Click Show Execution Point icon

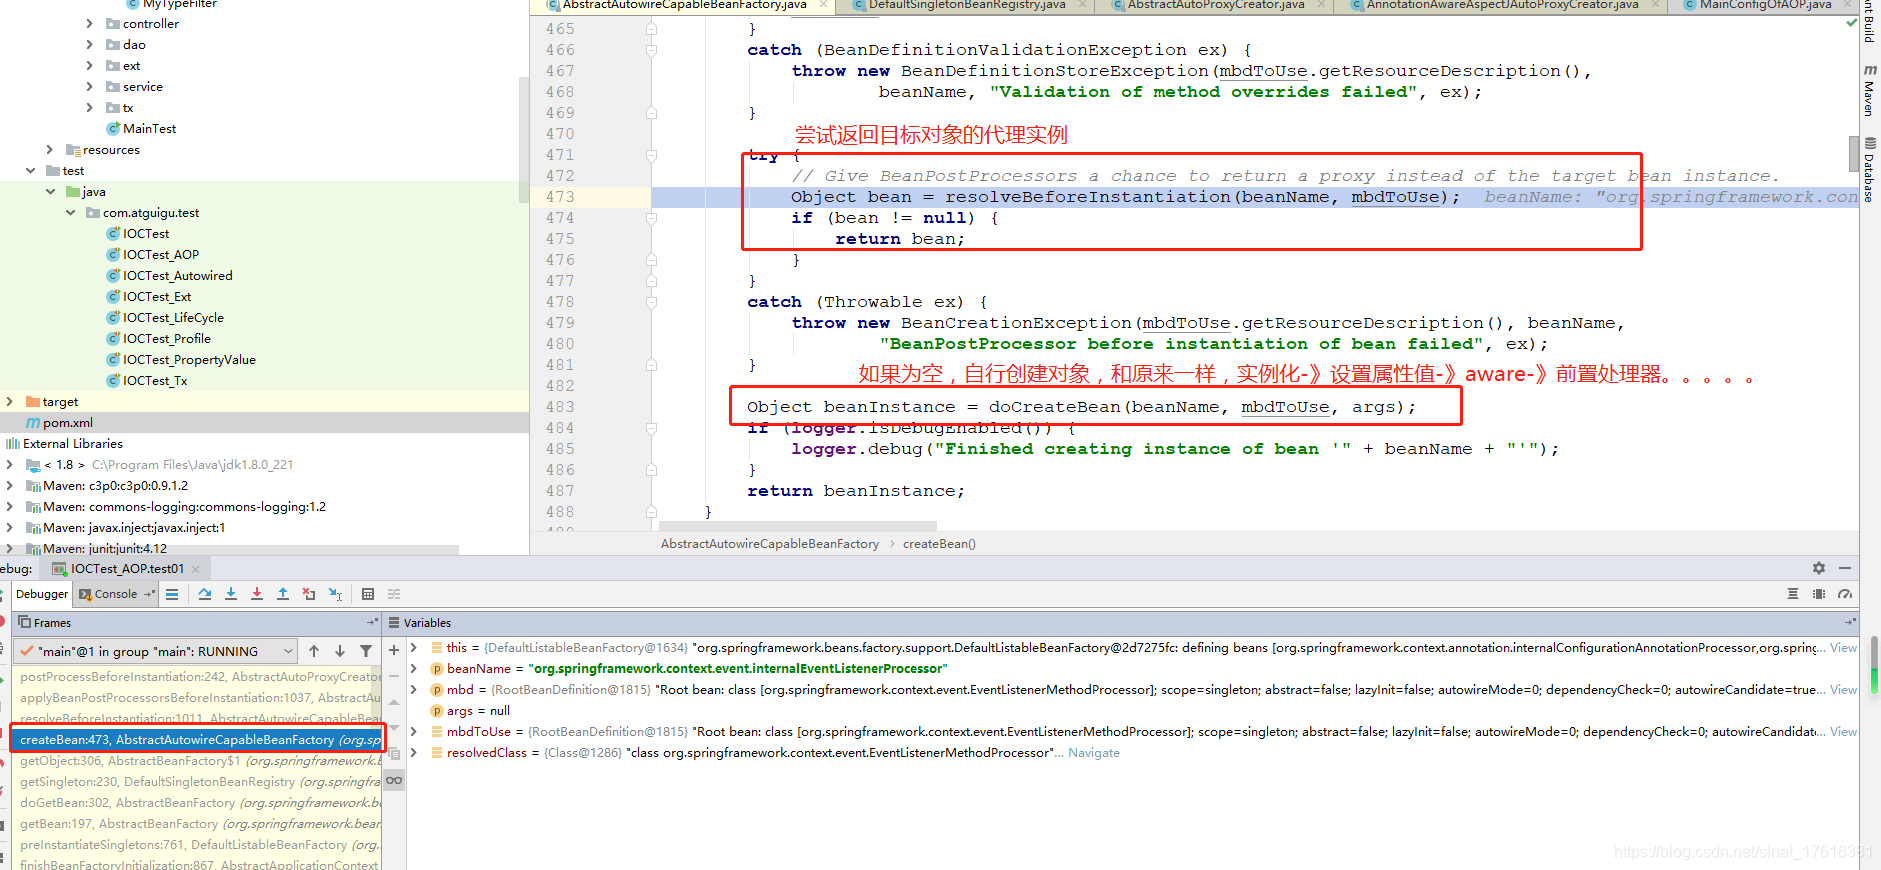[x=172, y=594]
